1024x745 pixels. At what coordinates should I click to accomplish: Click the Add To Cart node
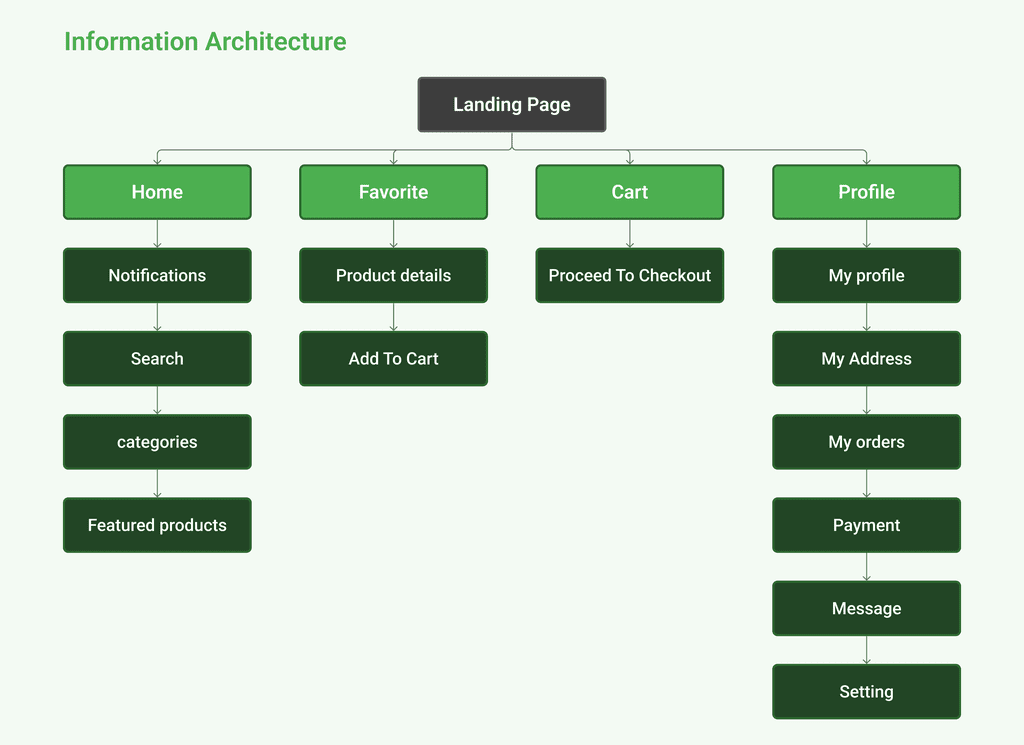[x=393, y=358]
